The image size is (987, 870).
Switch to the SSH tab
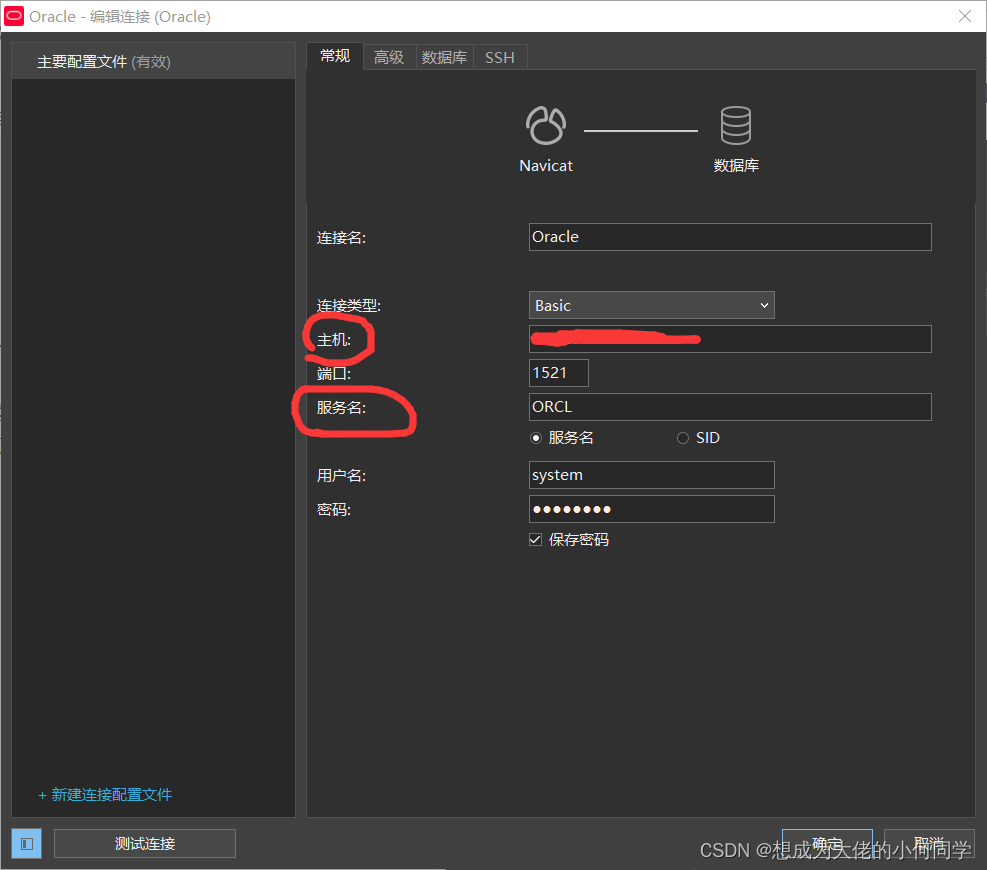500,57
